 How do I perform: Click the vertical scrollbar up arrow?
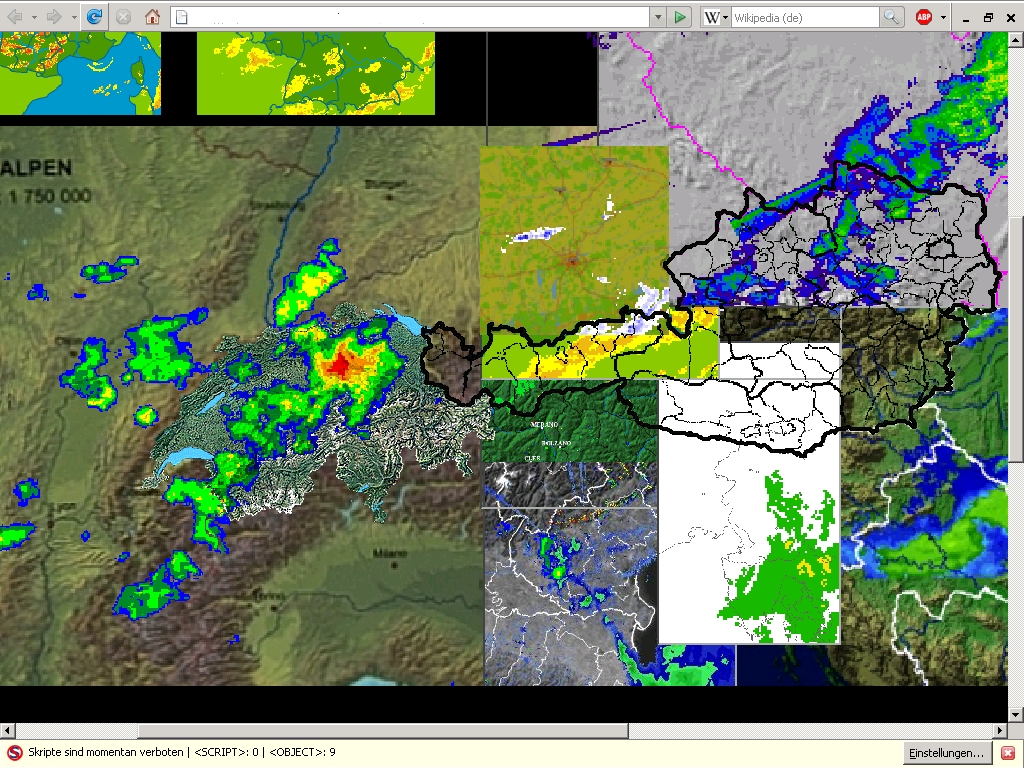1016,39
